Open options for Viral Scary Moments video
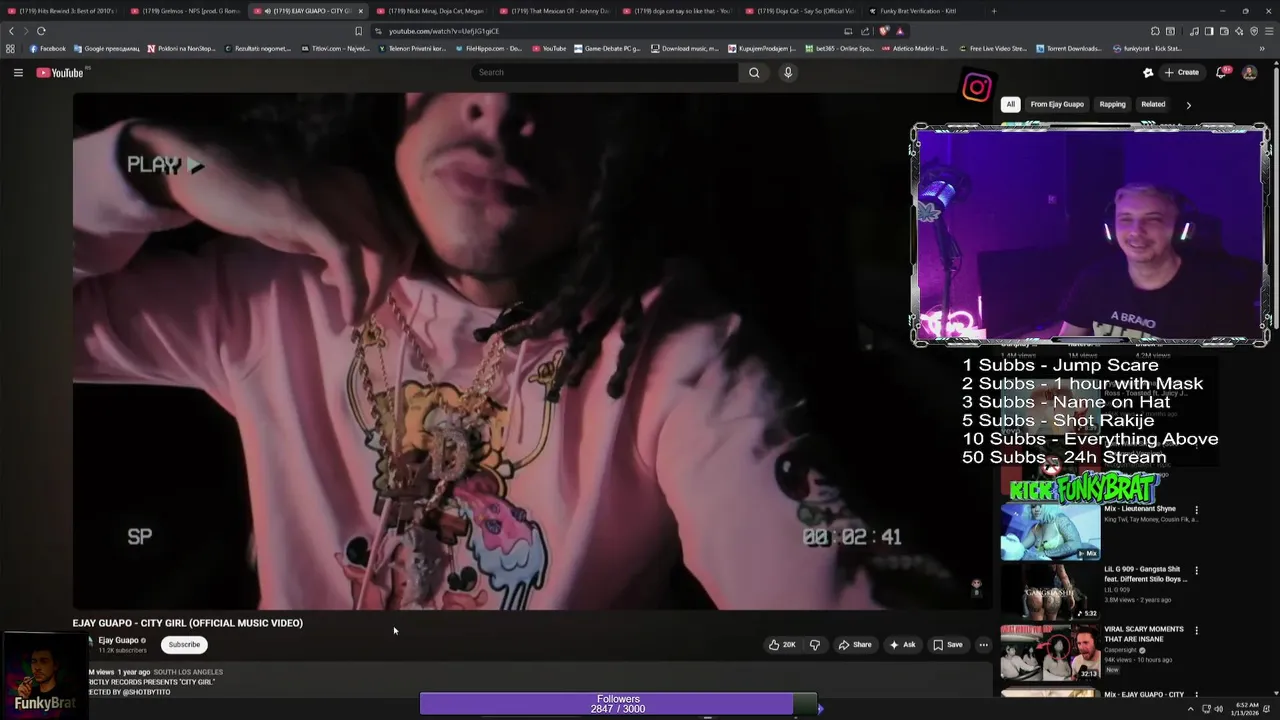The height and width of the screenshot is (720, 1280). tap(1196, 630)
